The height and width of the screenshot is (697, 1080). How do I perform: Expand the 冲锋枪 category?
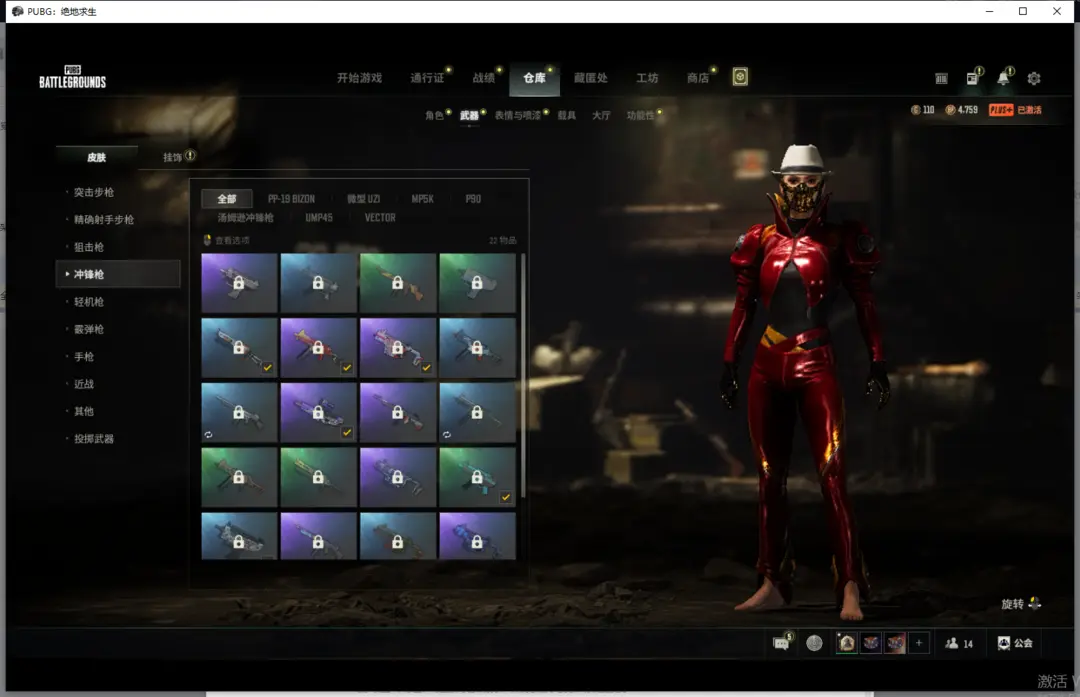118,274
